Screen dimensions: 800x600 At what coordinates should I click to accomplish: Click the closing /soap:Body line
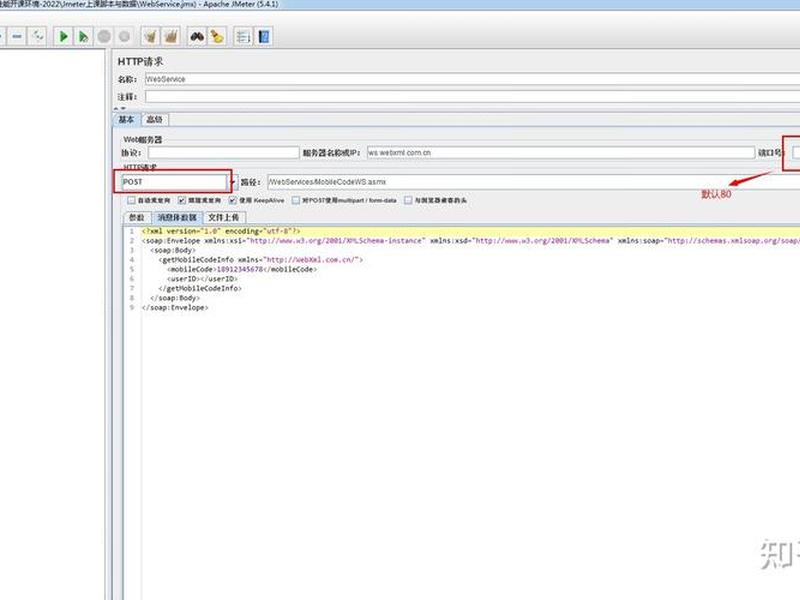tap(175, 298)
